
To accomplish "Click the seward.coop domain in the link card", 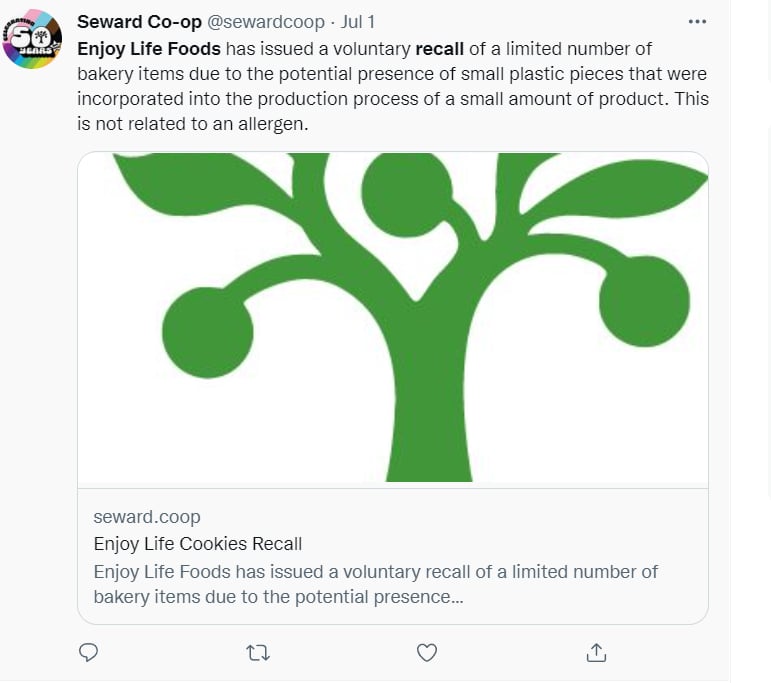I will (147, 517).
